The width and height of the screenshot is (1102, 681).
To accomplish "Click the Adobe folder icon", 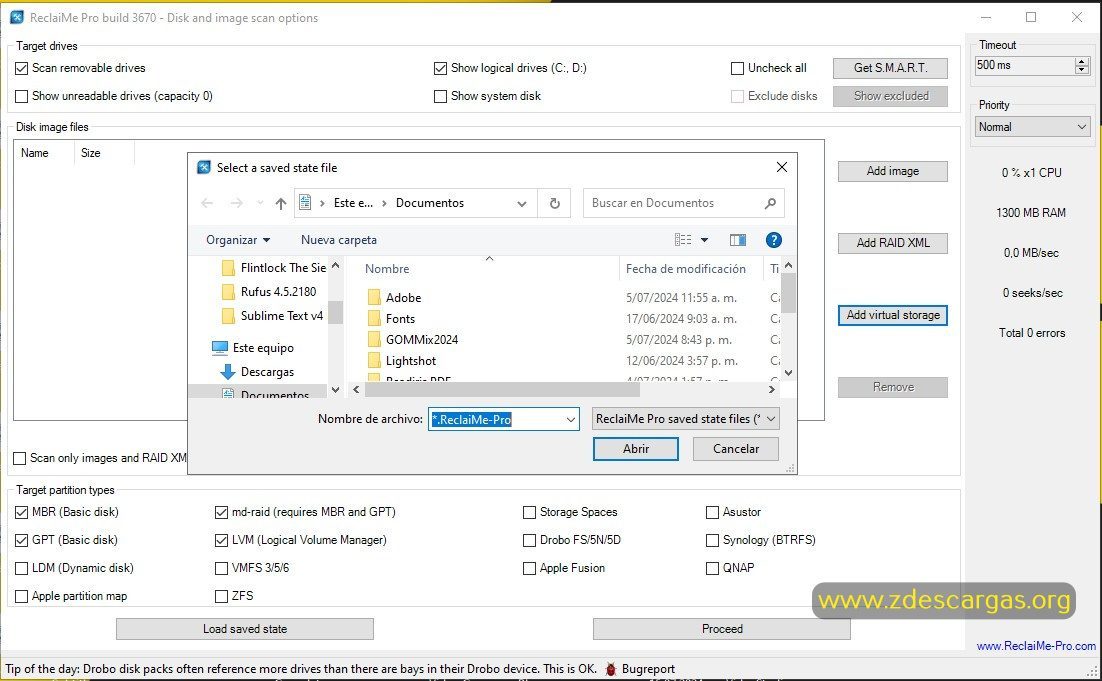I will click(374, 297).
